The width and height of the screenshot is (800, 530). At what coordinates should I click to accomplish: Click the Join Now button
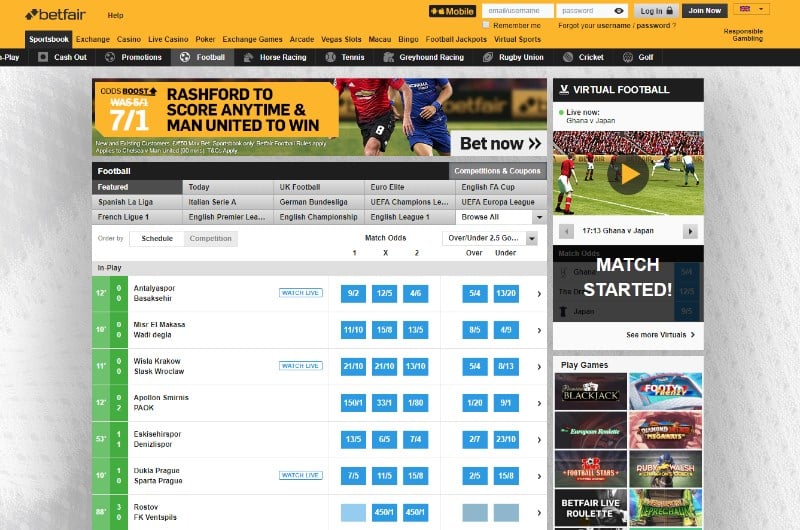[705, 11]
